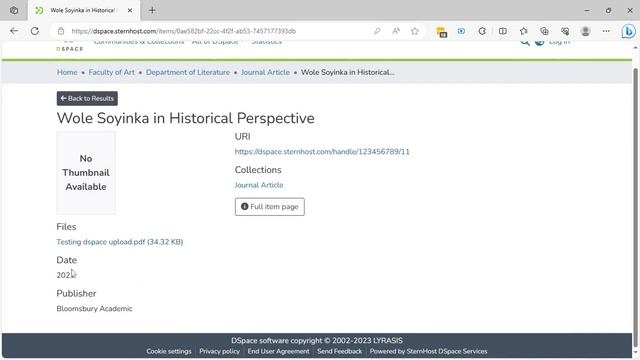640x360 pixels.
Task: Open Browser essentials heart icon
Action: tap(565, 31)
